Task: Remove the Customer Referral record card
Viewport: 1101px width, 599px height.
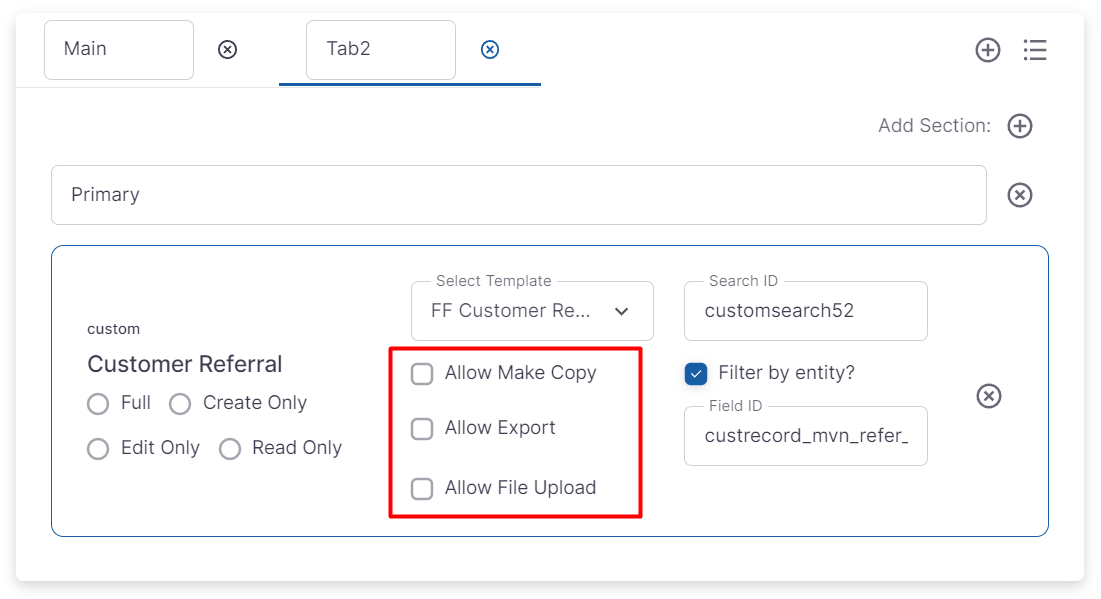Action: 988,396
